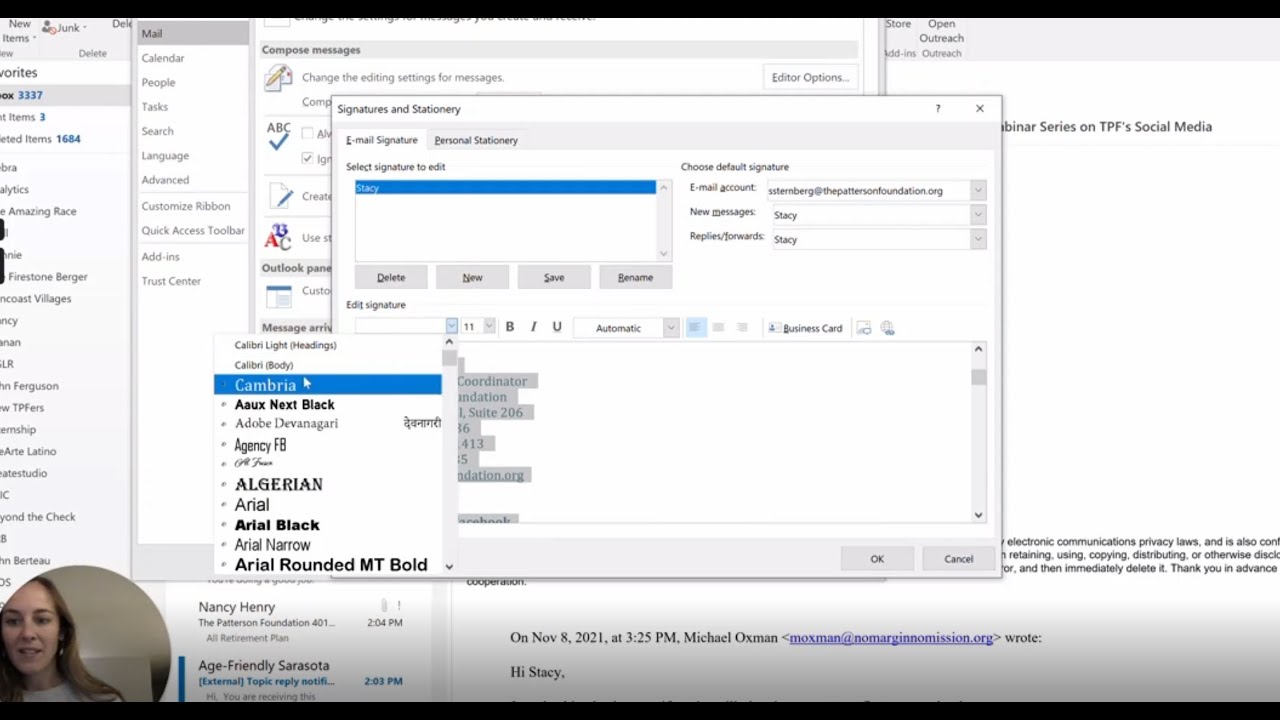Choose Algerian font
The width and height of the screenshot is (1280, 720).
(328, 484)
